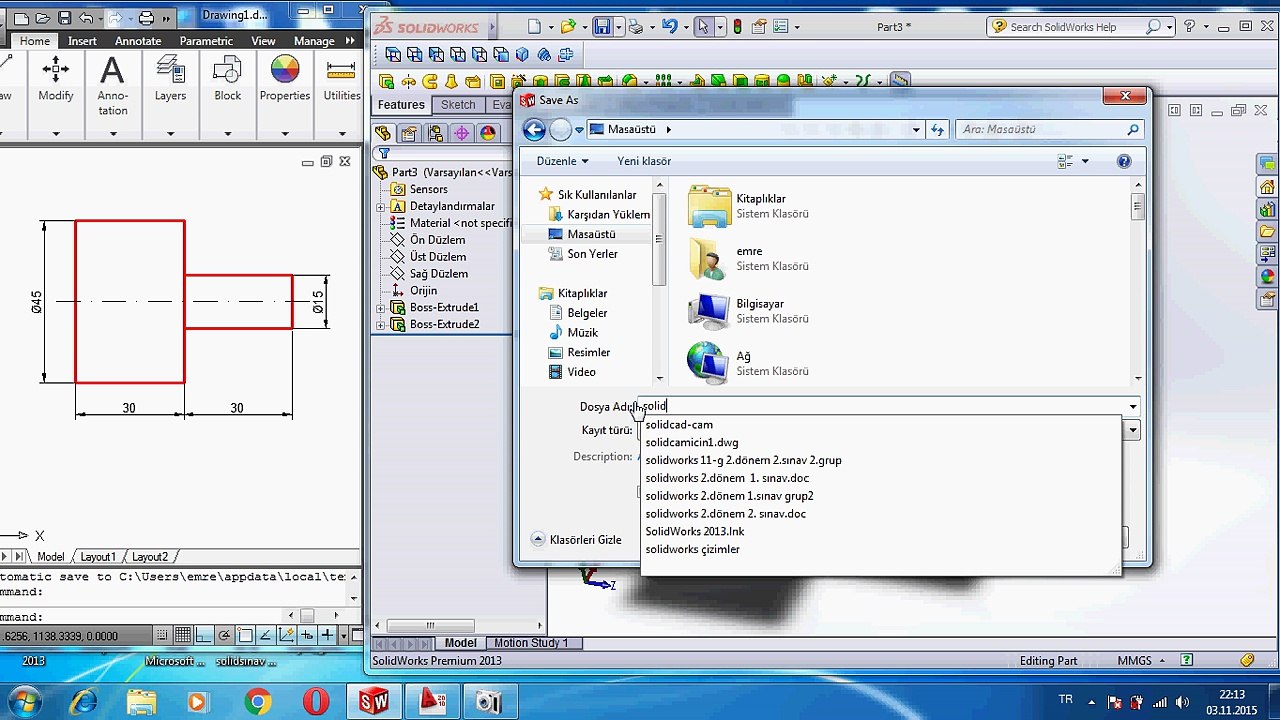
Task: Open the DisplayManager color sphere tab
Action: click(487, 133)
